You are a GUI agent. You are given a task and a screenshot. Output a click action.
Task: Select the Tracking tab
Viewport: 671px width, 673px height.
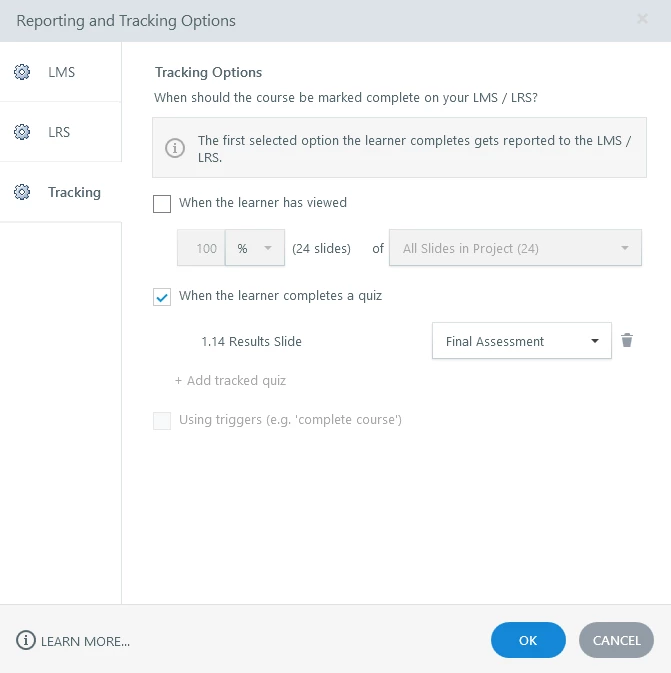(x=74, y=192)
